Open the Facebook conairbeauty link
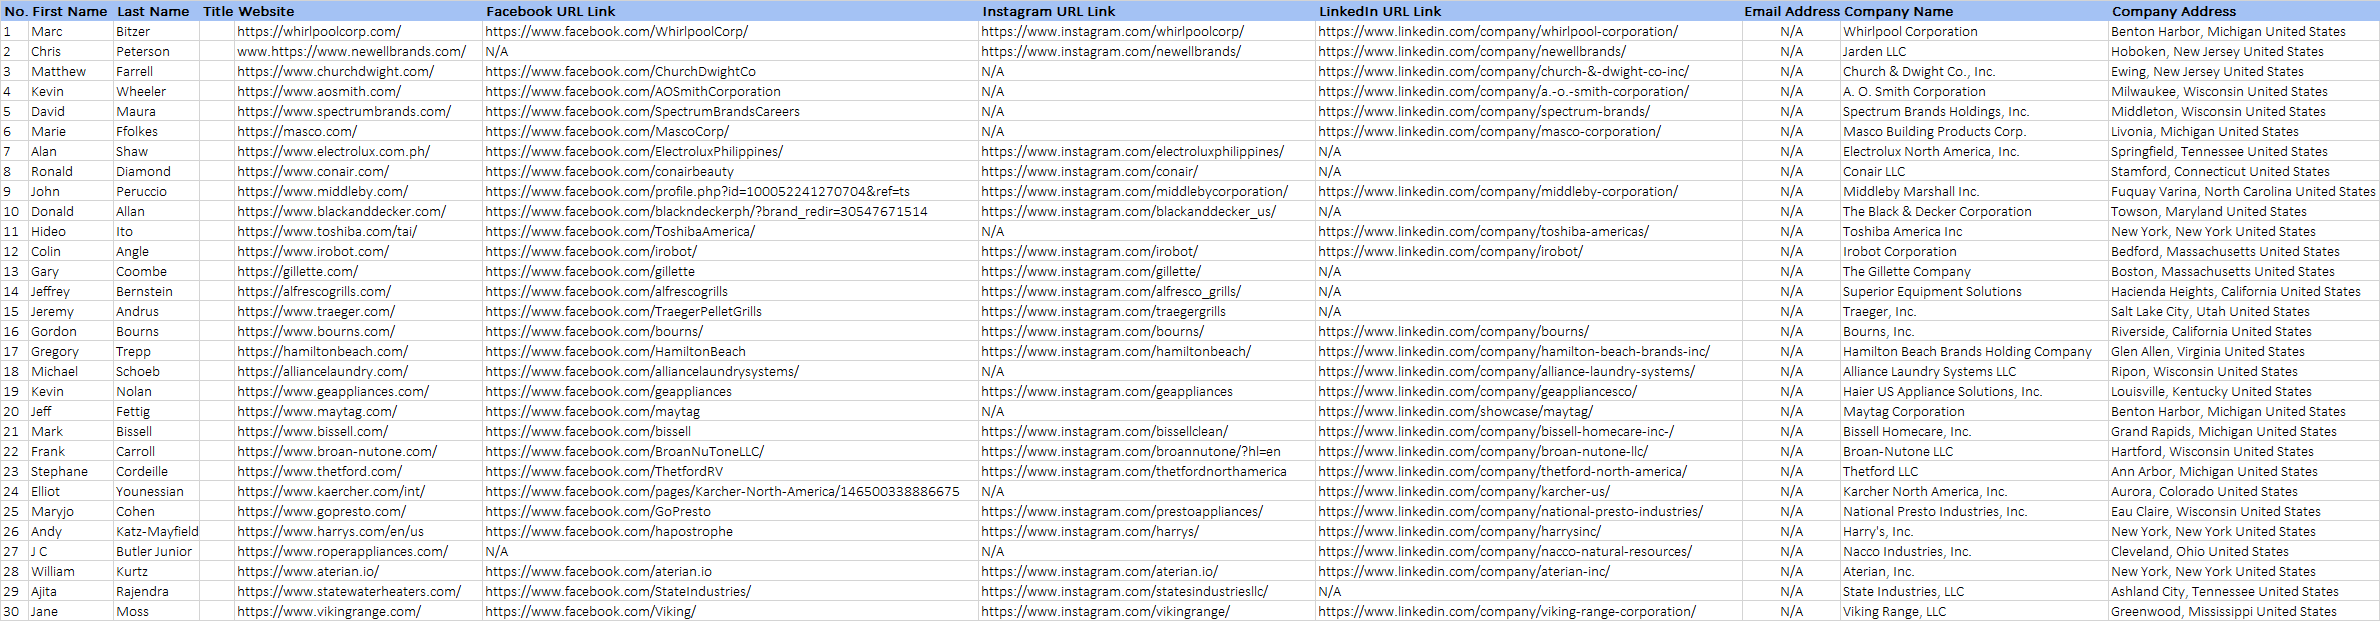The image size is (2380, 621). (x=609, y=171)
